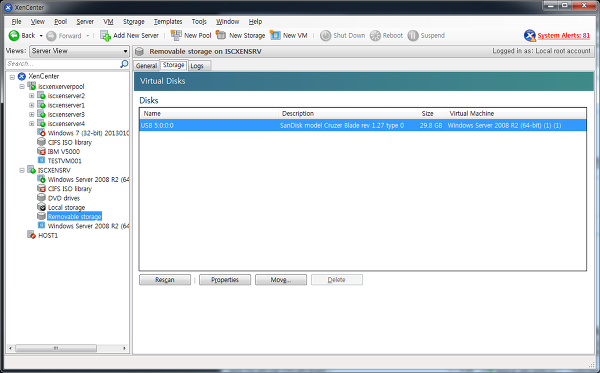Click the XenCenter root node icon
This screenshot has width=600, height=373.
(22, 76)
